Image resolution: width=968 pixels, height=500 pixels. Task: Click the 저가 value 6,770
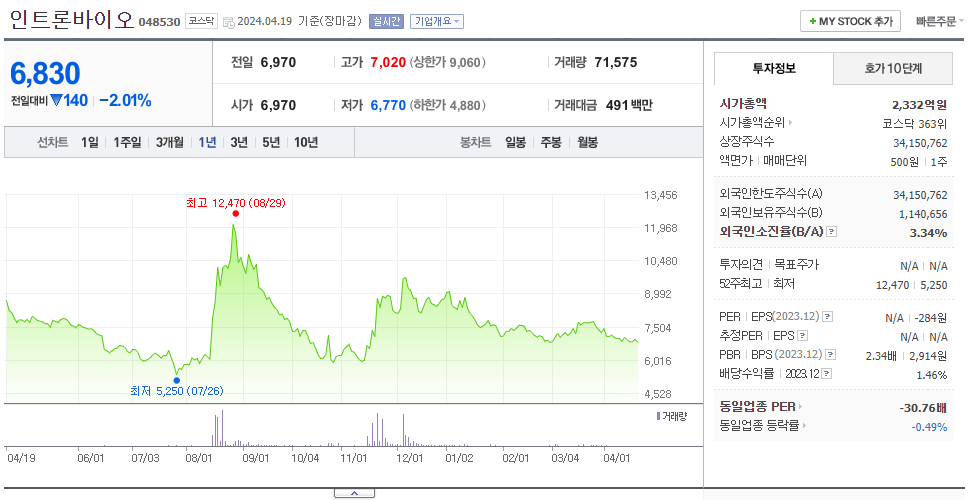(x=388, y=106)
